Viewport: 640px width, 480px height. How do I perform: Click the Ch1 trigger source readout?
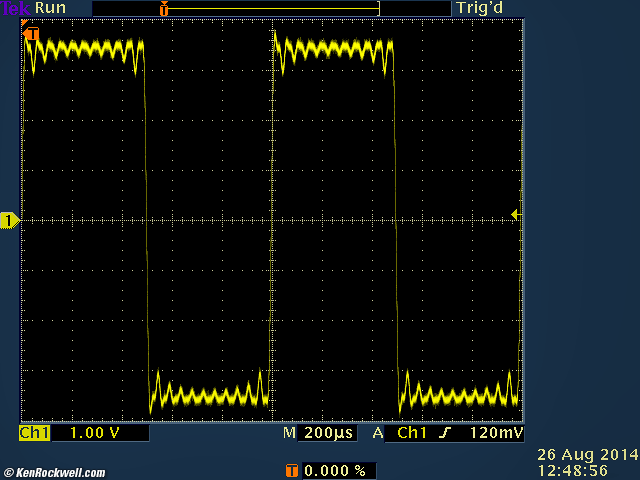click(x=412, y=433)
